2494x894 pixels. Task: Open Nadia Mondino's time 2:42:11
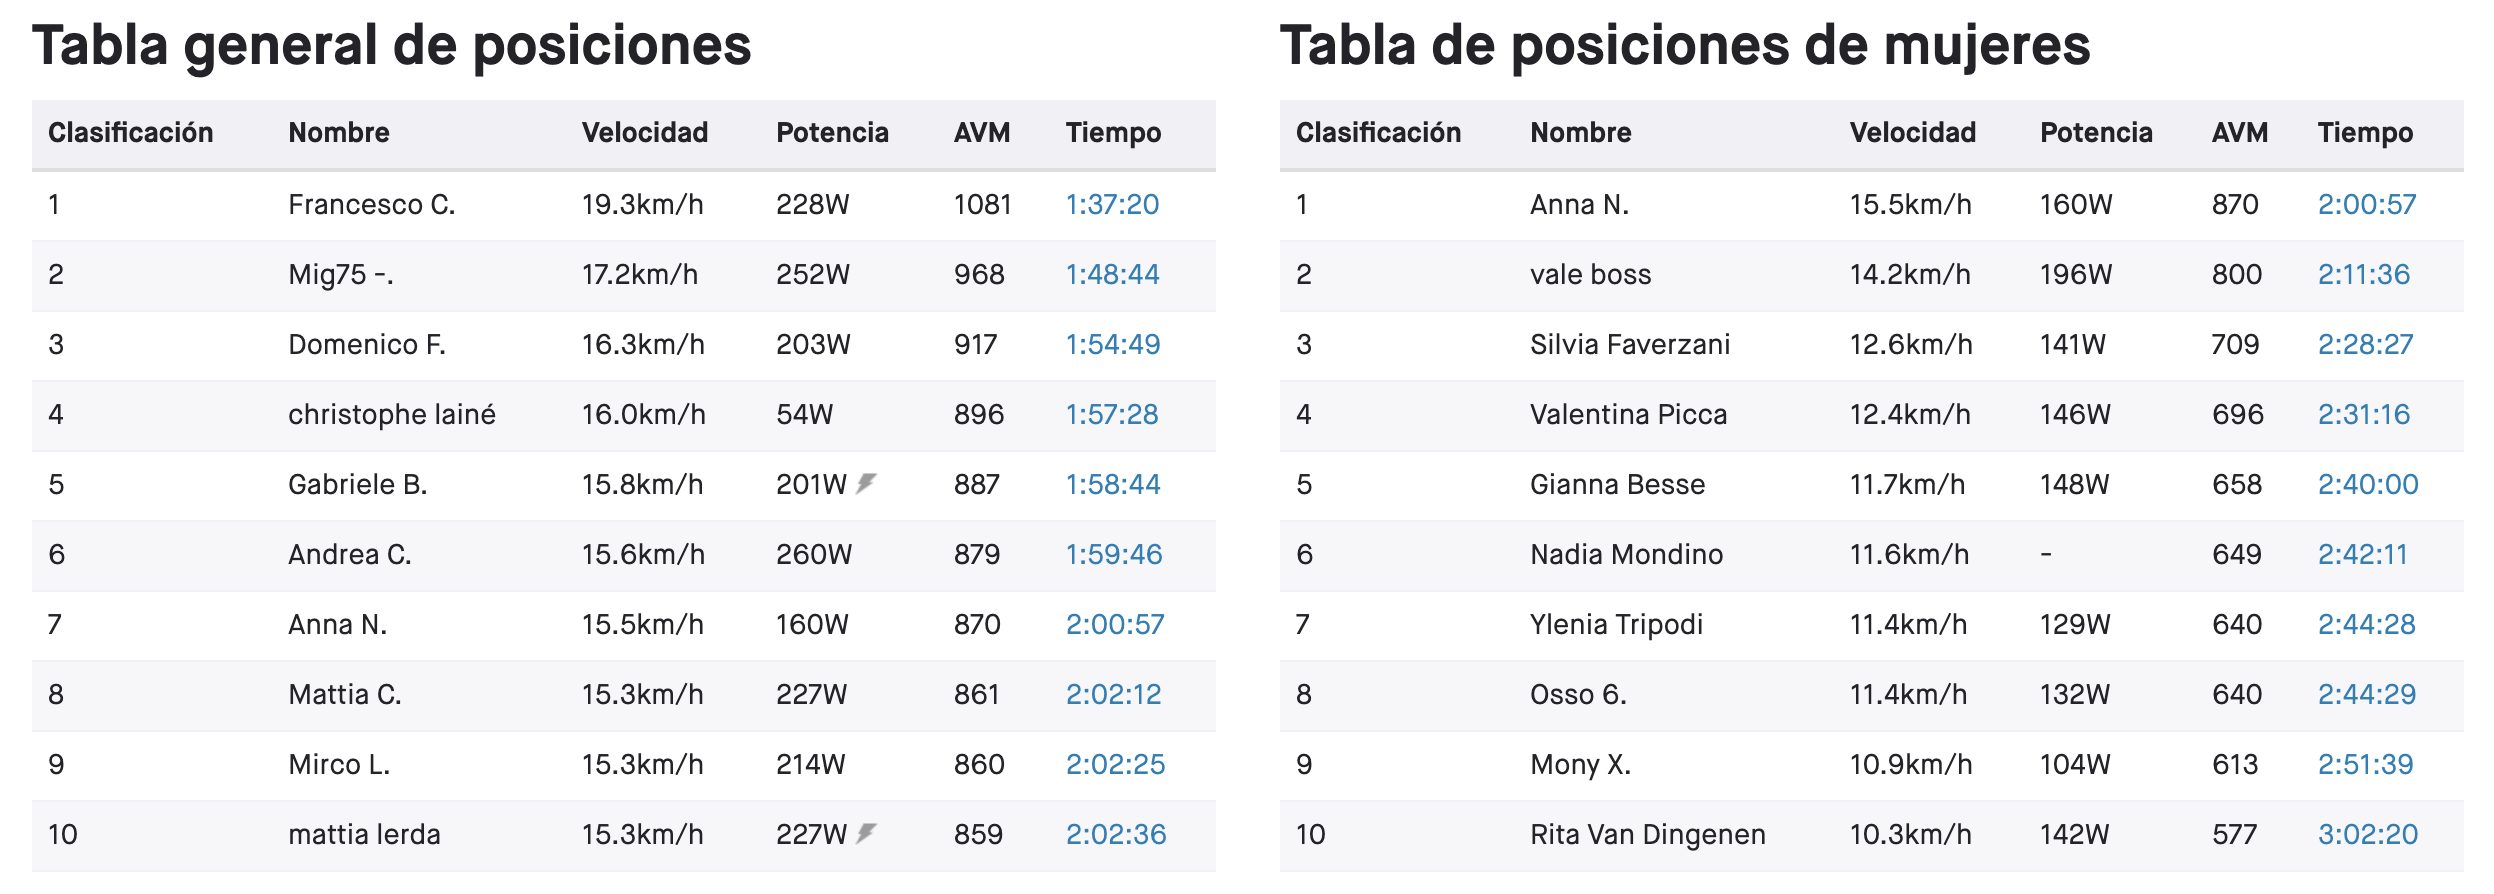(2363, 555)
